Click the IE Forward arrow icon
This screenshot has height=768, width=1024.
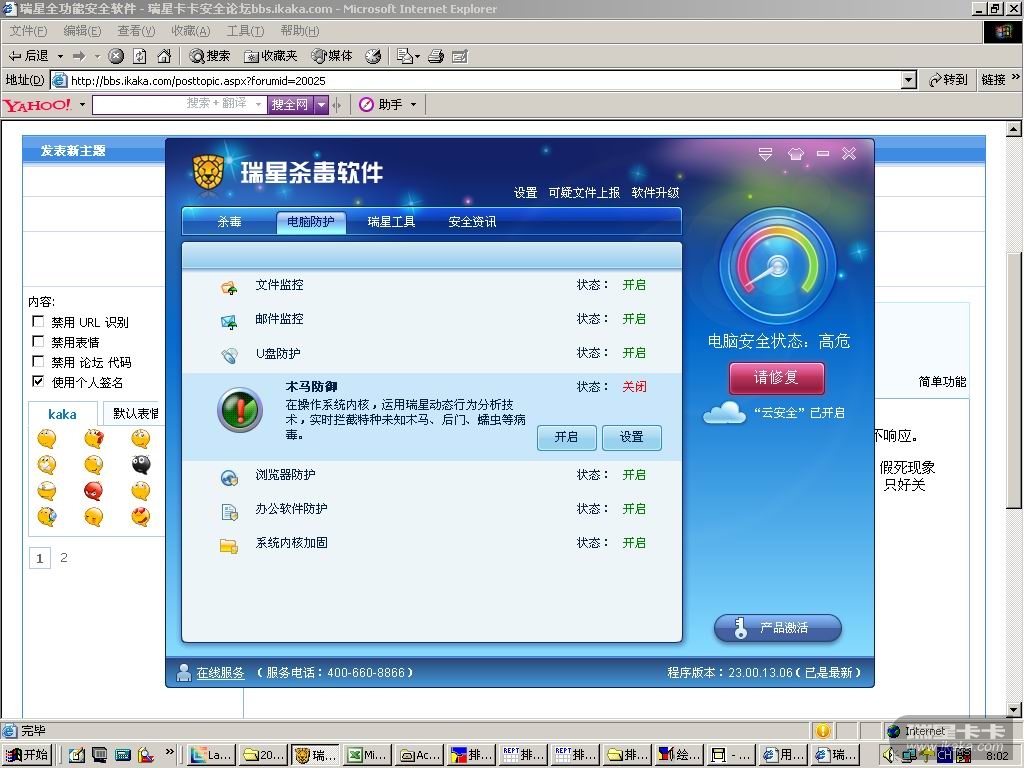[x=79, y=56]
